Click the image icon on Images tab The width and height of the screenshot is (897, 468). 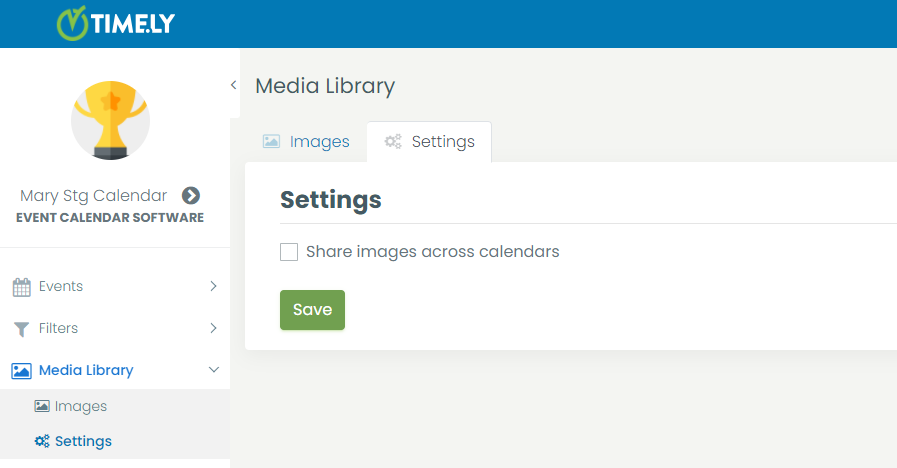coord(271,141)
